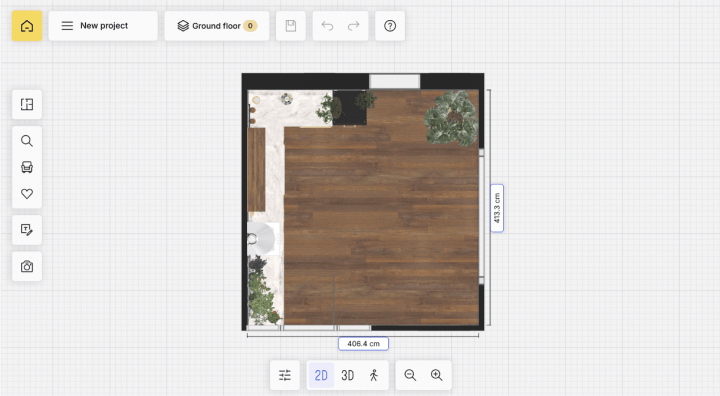Viewport: 720px width, 396px height.
Task: Click the yellow home button
Action: pyautogui.click(x=27, y=26)
